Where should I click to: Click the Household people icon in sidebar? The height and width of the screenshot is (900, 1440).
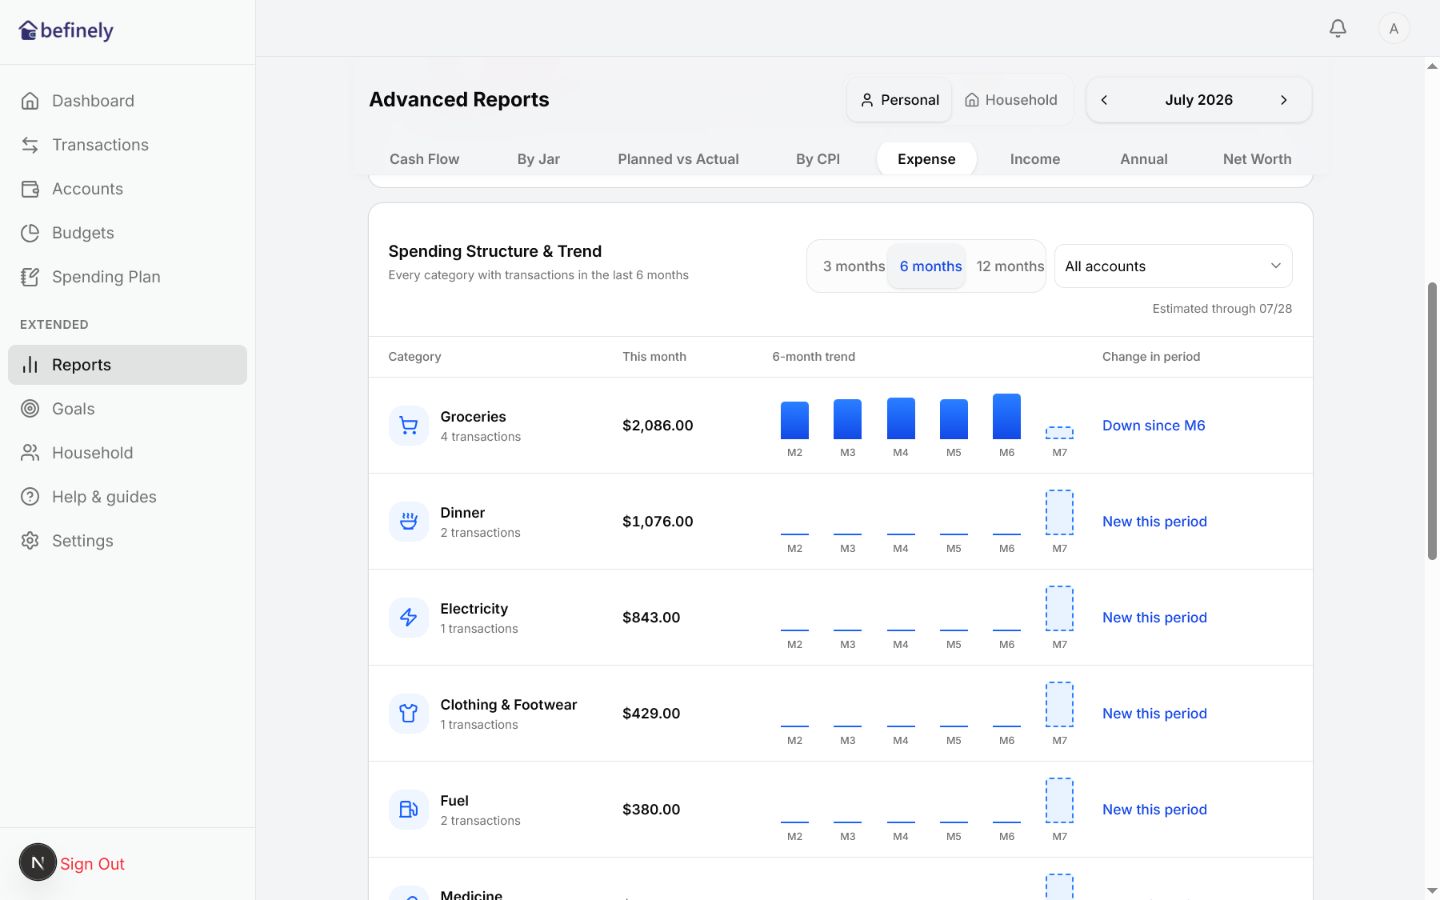30,453
